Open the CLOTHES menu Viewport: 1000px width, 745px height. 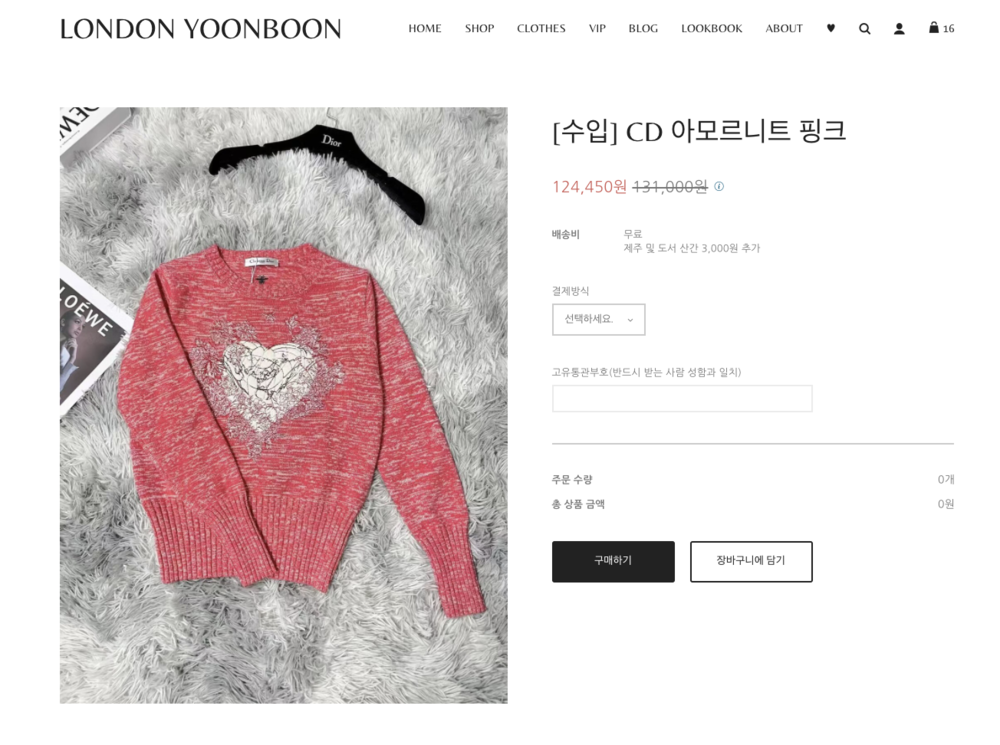(541, 29)
